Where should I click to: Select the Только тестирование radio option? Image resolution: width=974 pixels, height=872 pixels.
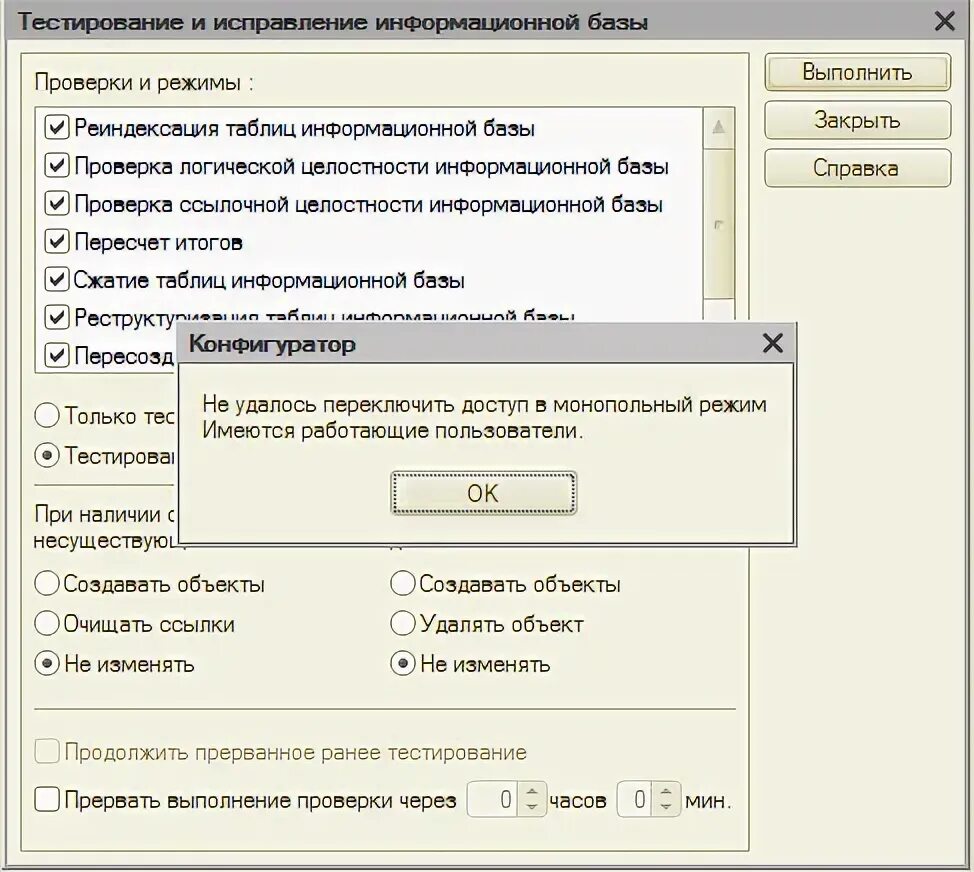pyautogui.click(x=47, y=416)
